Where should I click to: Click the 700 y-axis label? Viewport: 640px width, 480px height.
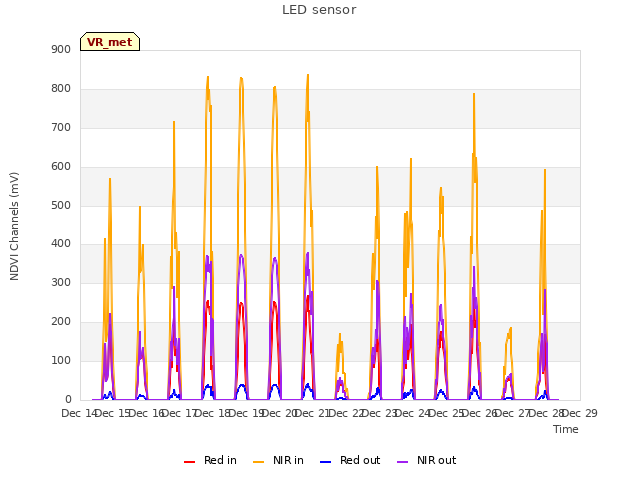[61, 127]
